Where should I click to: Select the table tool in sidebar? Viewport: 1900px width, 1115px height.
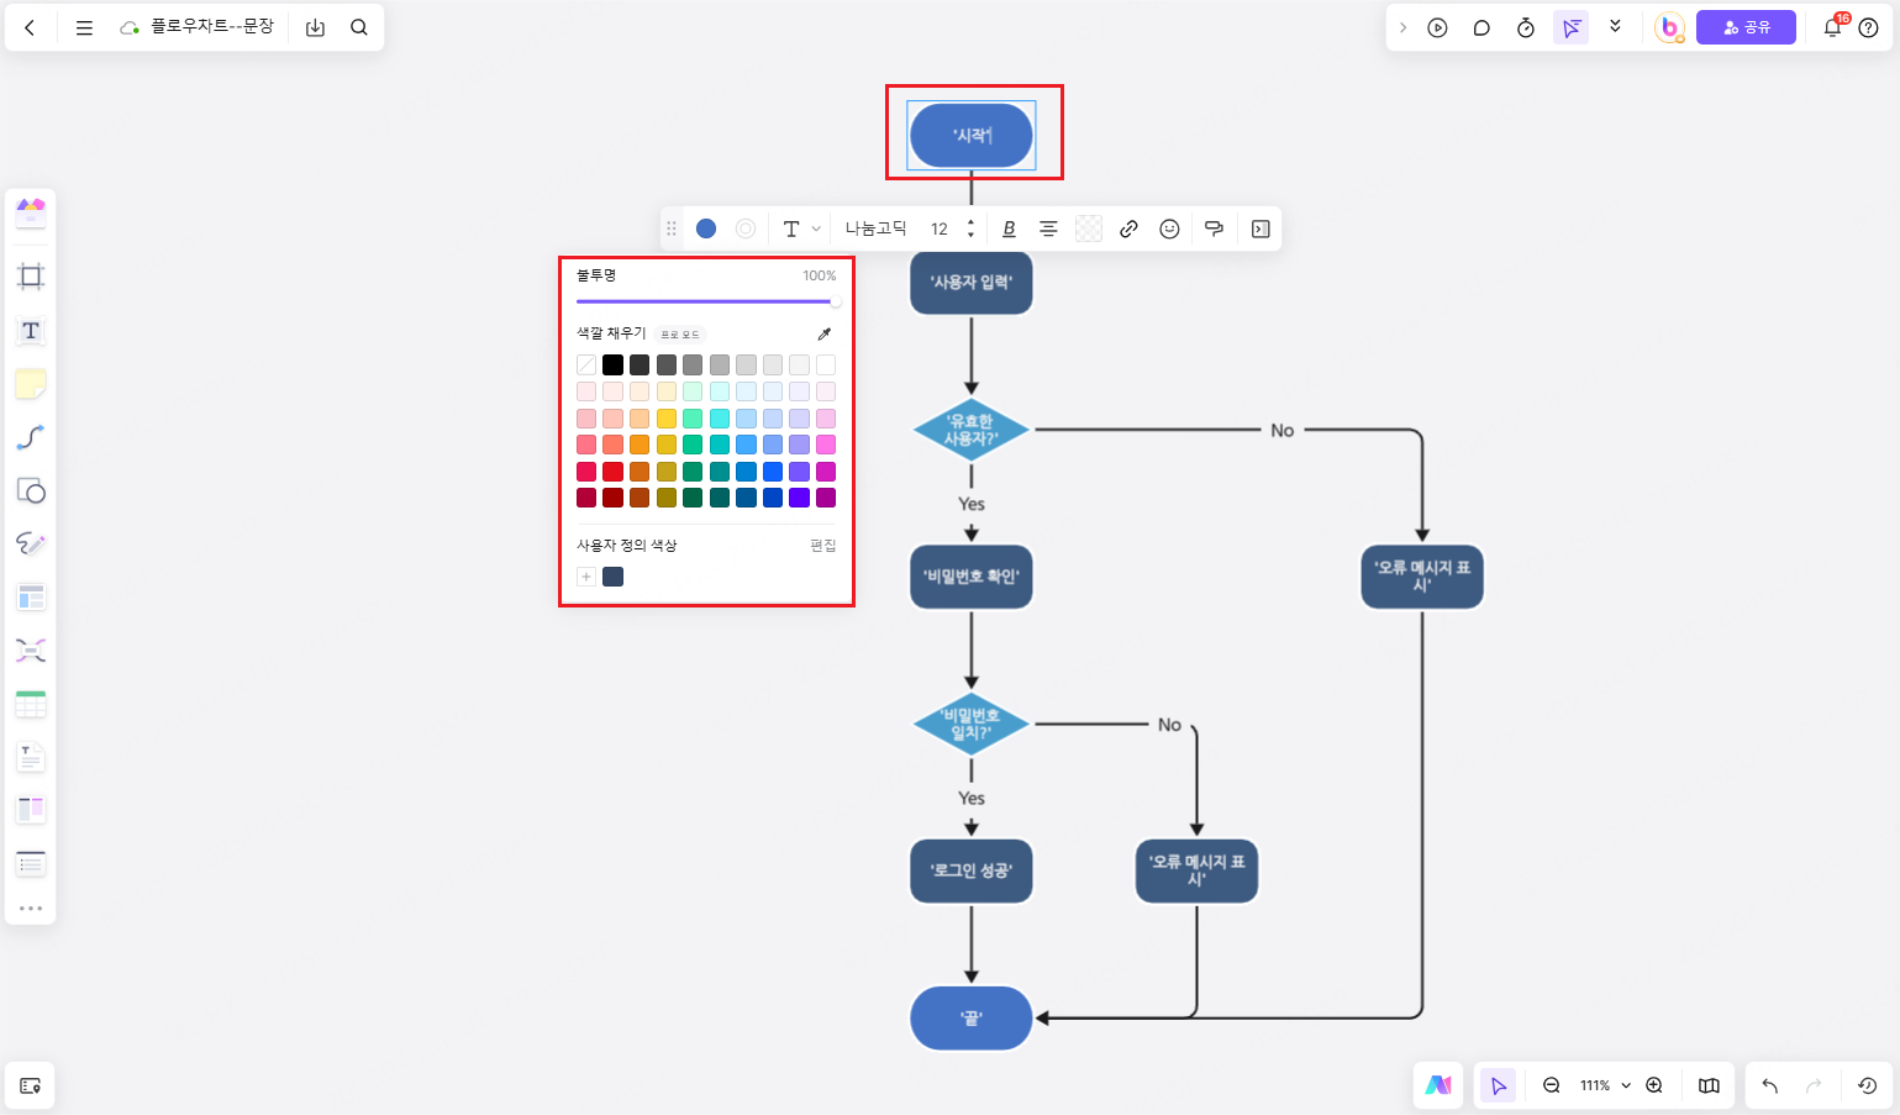coord(31,704)
